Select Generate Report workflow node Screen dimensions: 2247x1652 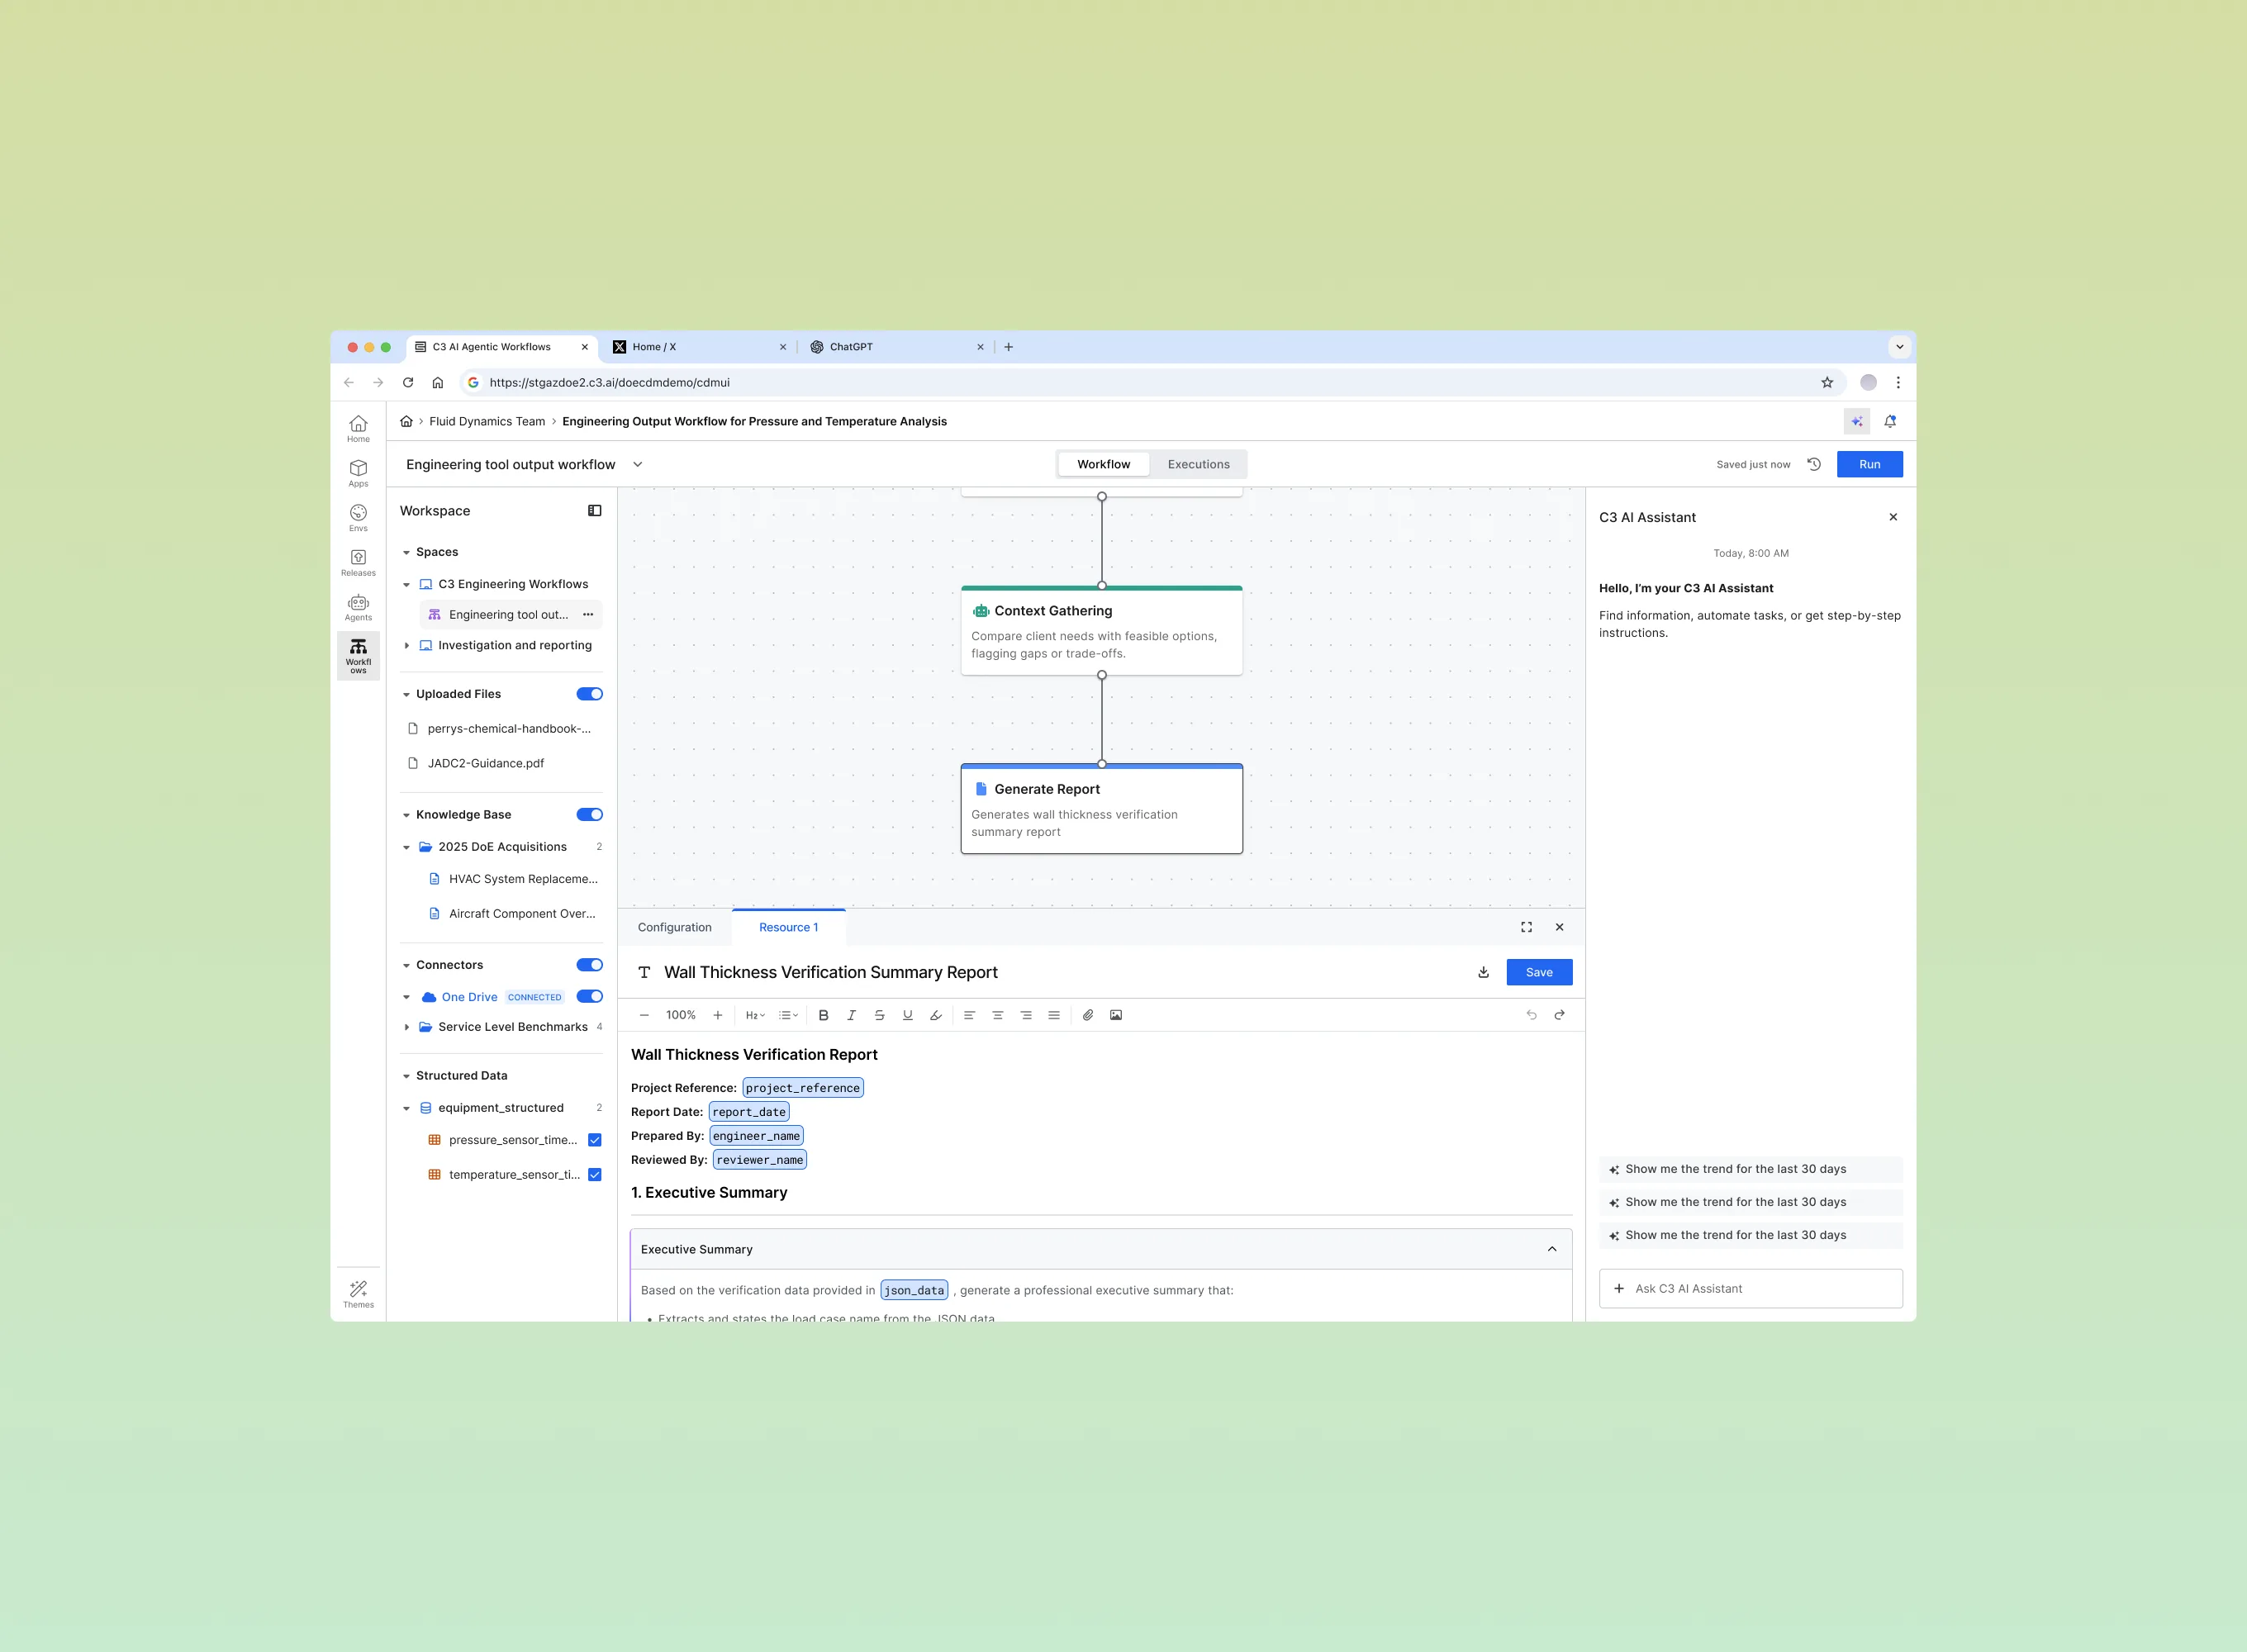(x=1101, y=809)
